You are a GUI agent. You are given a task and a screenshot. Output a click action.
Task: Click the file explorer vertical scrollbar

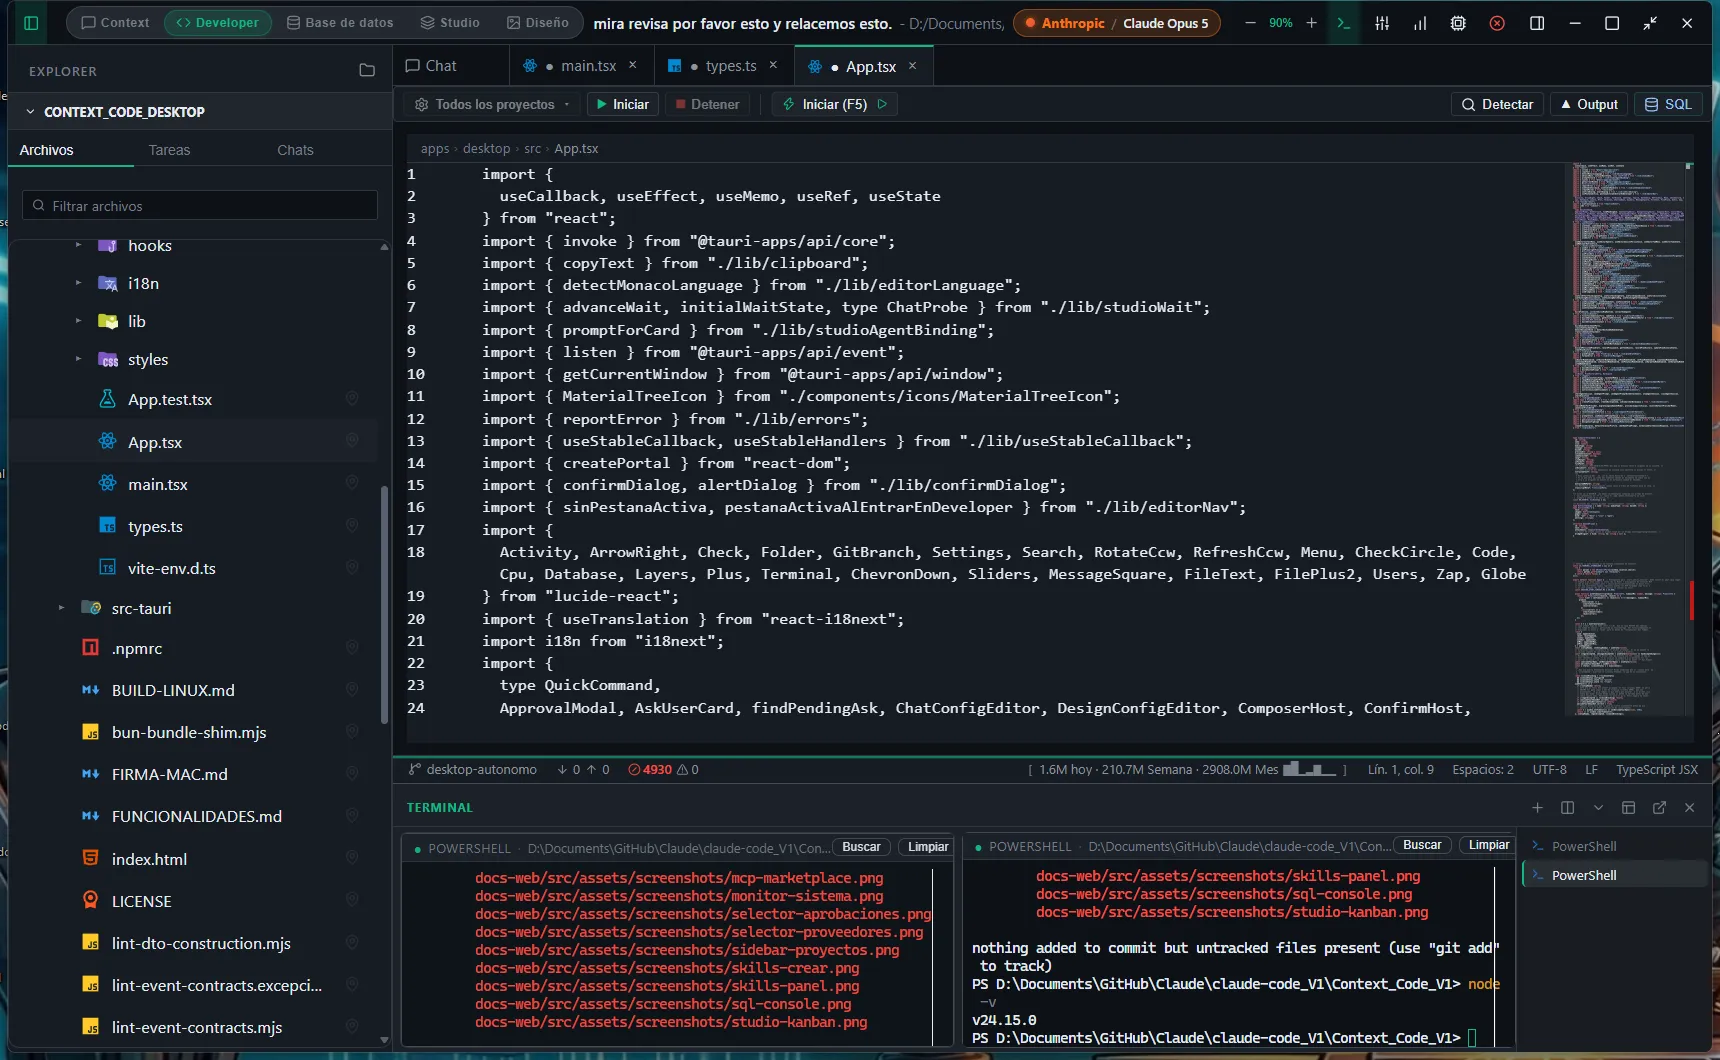click(x=384, y=605)
